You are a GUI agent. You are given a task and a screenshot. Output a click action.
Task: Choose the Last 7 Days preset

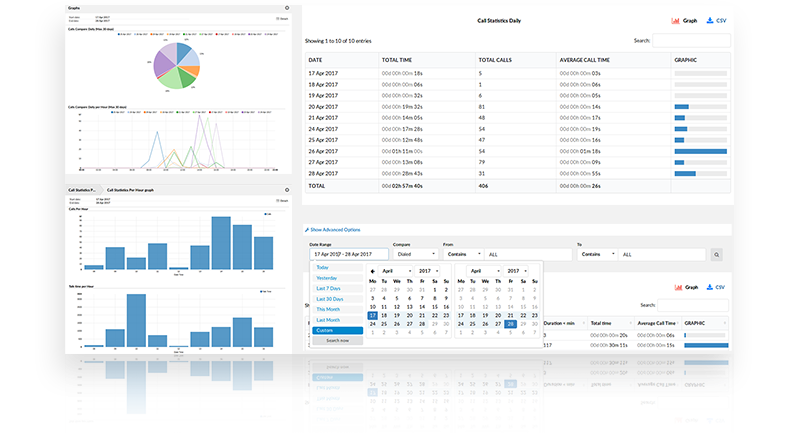337,289
